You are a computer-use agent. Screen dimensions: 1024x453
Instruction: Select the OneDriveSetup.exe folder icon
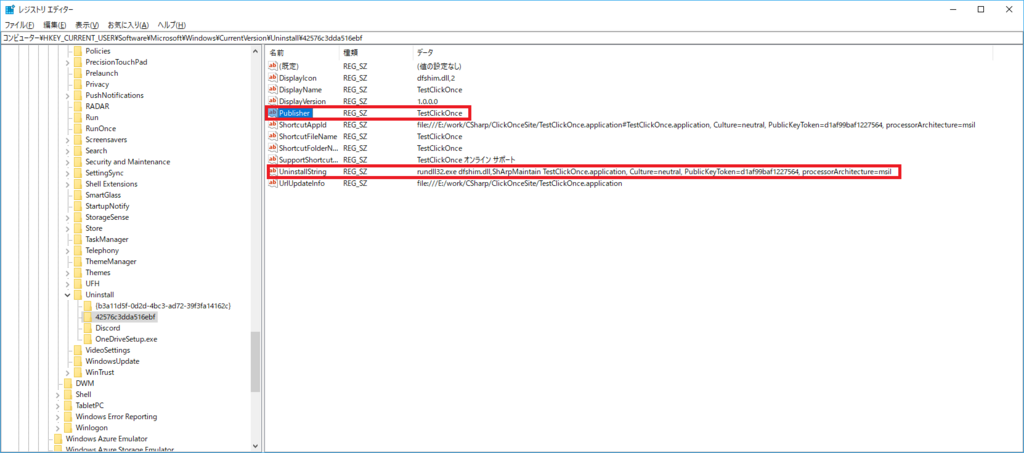click(88, 339)
